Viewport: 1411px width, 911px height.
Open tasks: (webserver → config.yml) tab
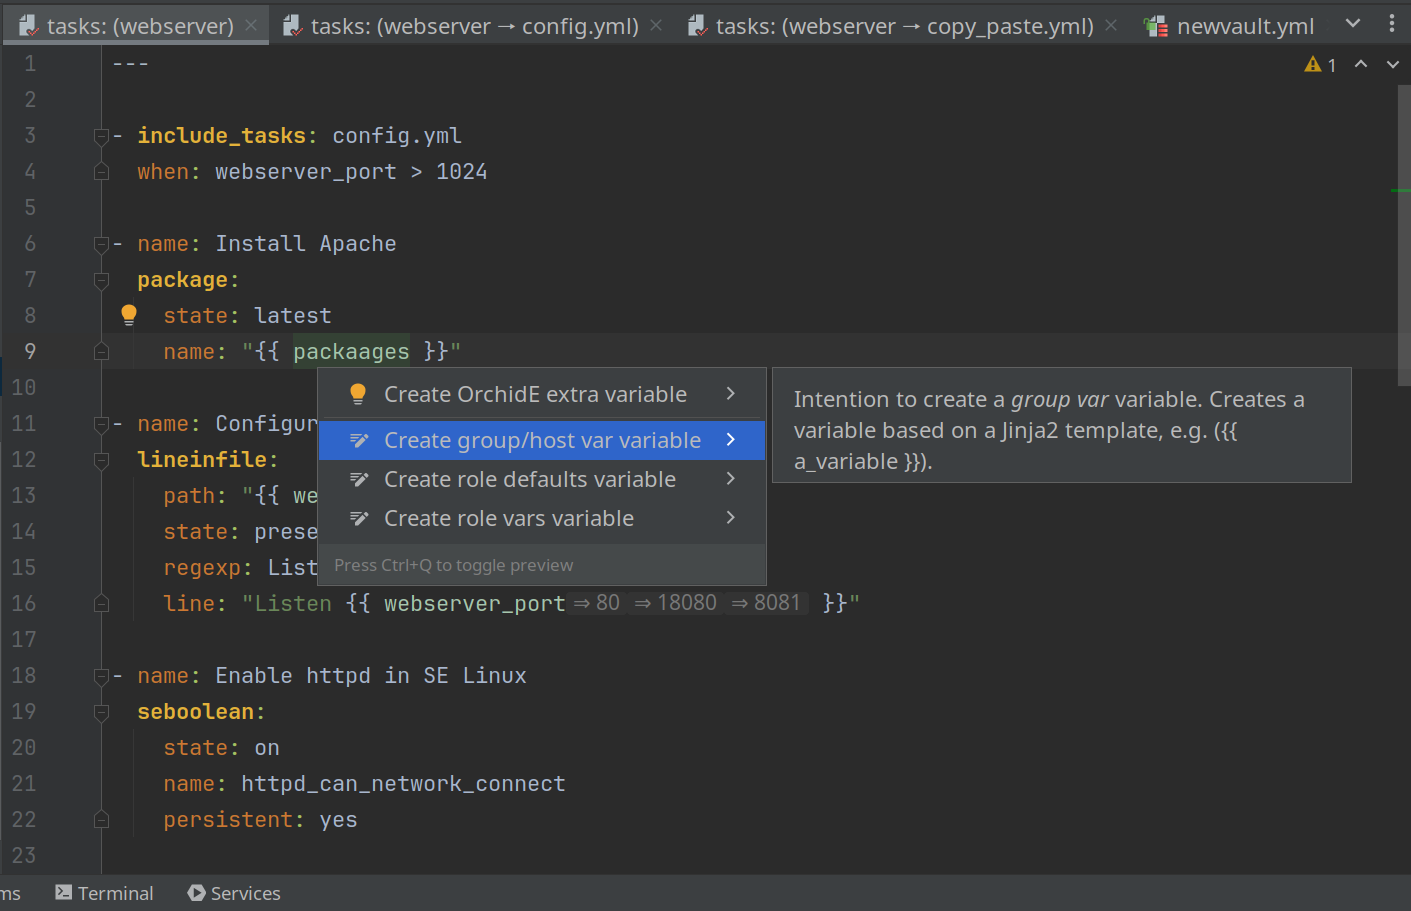point(474,26)
